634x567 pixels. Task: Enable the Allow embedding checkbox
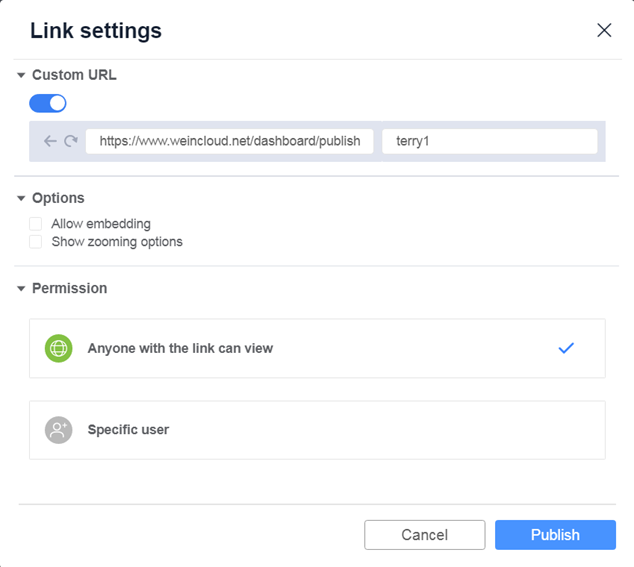pos(36,224)
